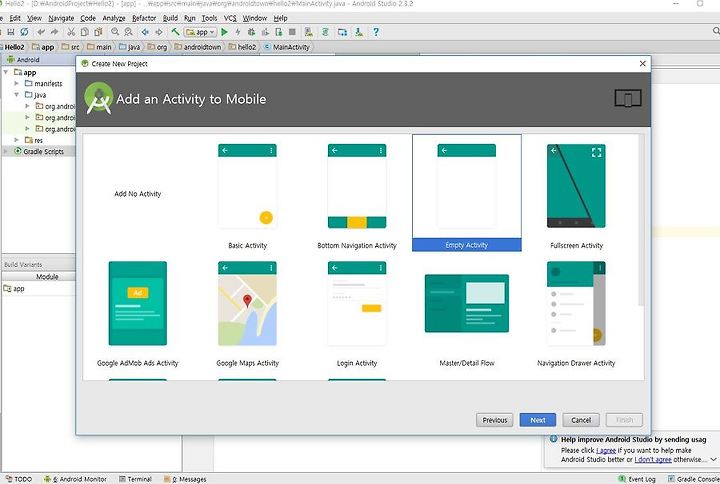This screenshot has width=720, height=484.
Task: Close the Create New Project dialog
Action: click(x=642, y=64)
